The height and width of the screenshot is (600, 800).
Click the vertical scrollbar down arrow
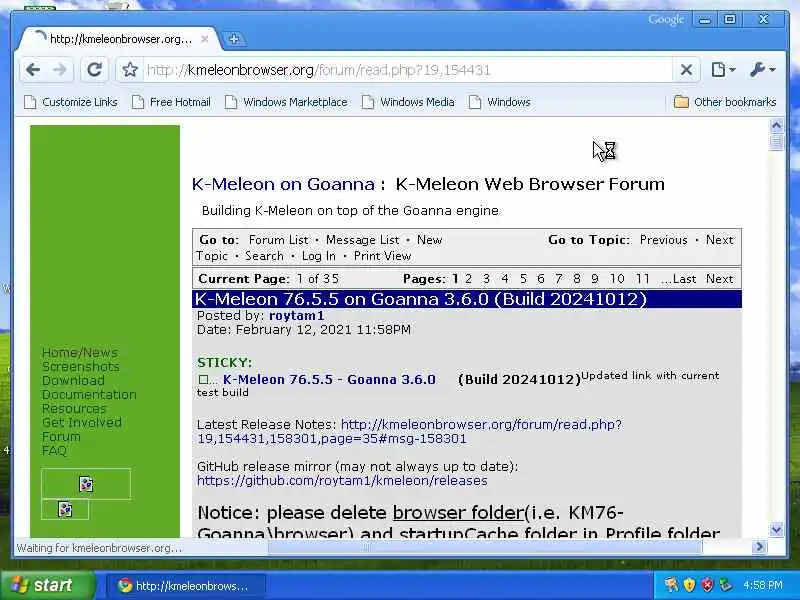click(x=776, y=530)
